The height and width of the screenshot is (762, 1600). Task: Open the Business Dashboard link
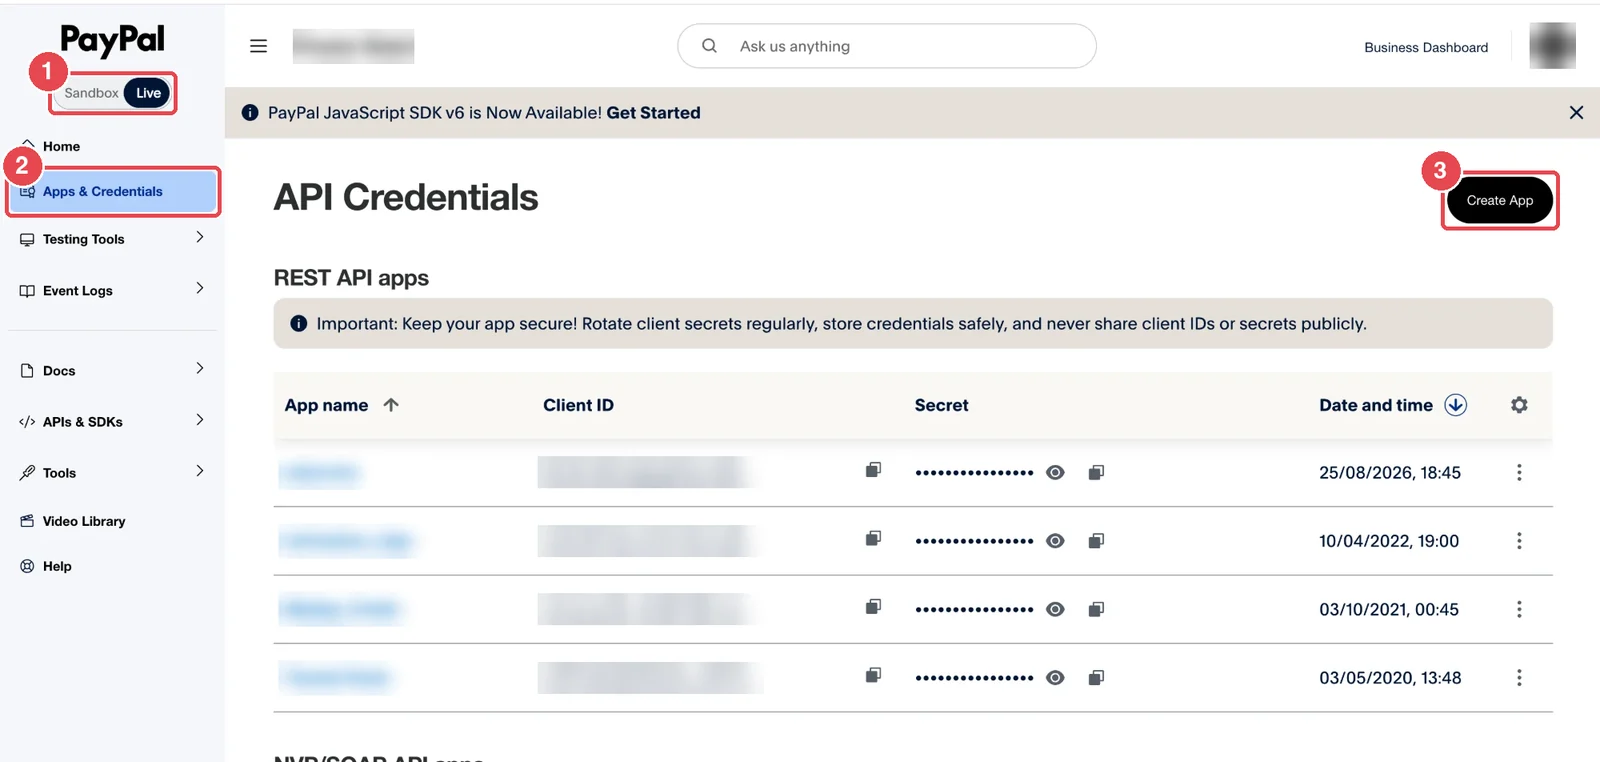pos(1426,47)
